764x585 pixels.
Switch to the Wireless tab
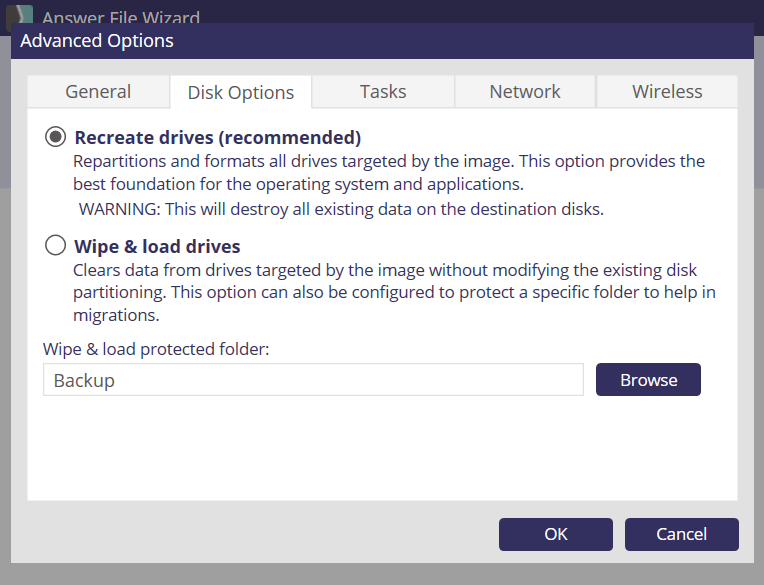(x=667, y=91)
